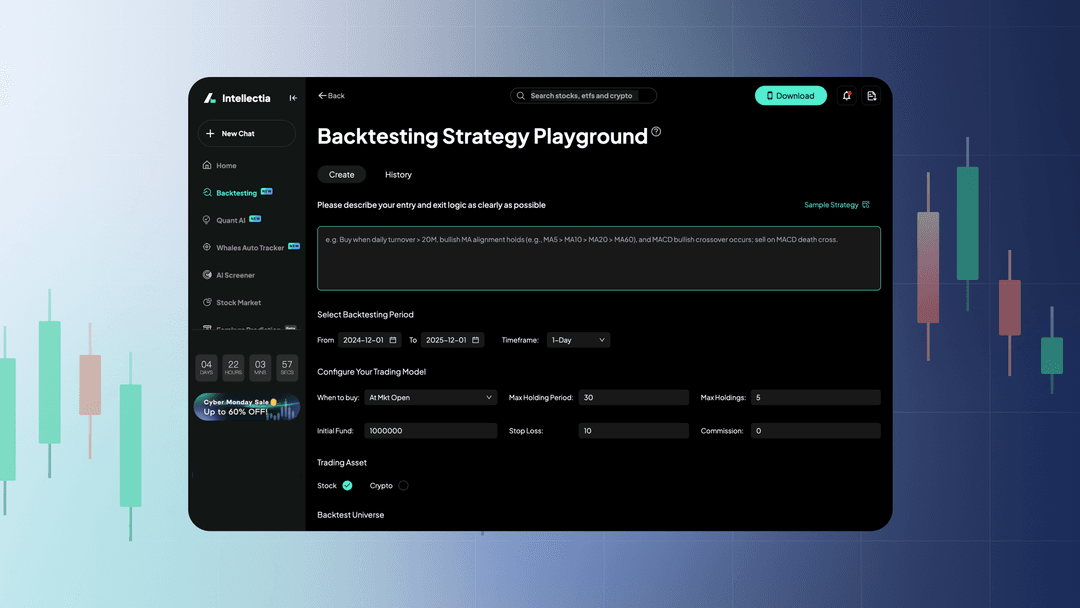Expand the Timeframe 1-Day dropdown
The width and height of the screenshot is (1080, 608).
(x=578, y=340)
